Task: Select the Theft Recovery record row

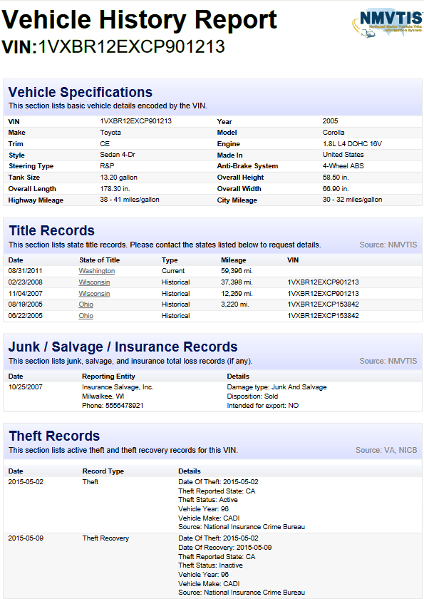Action: 213,565
